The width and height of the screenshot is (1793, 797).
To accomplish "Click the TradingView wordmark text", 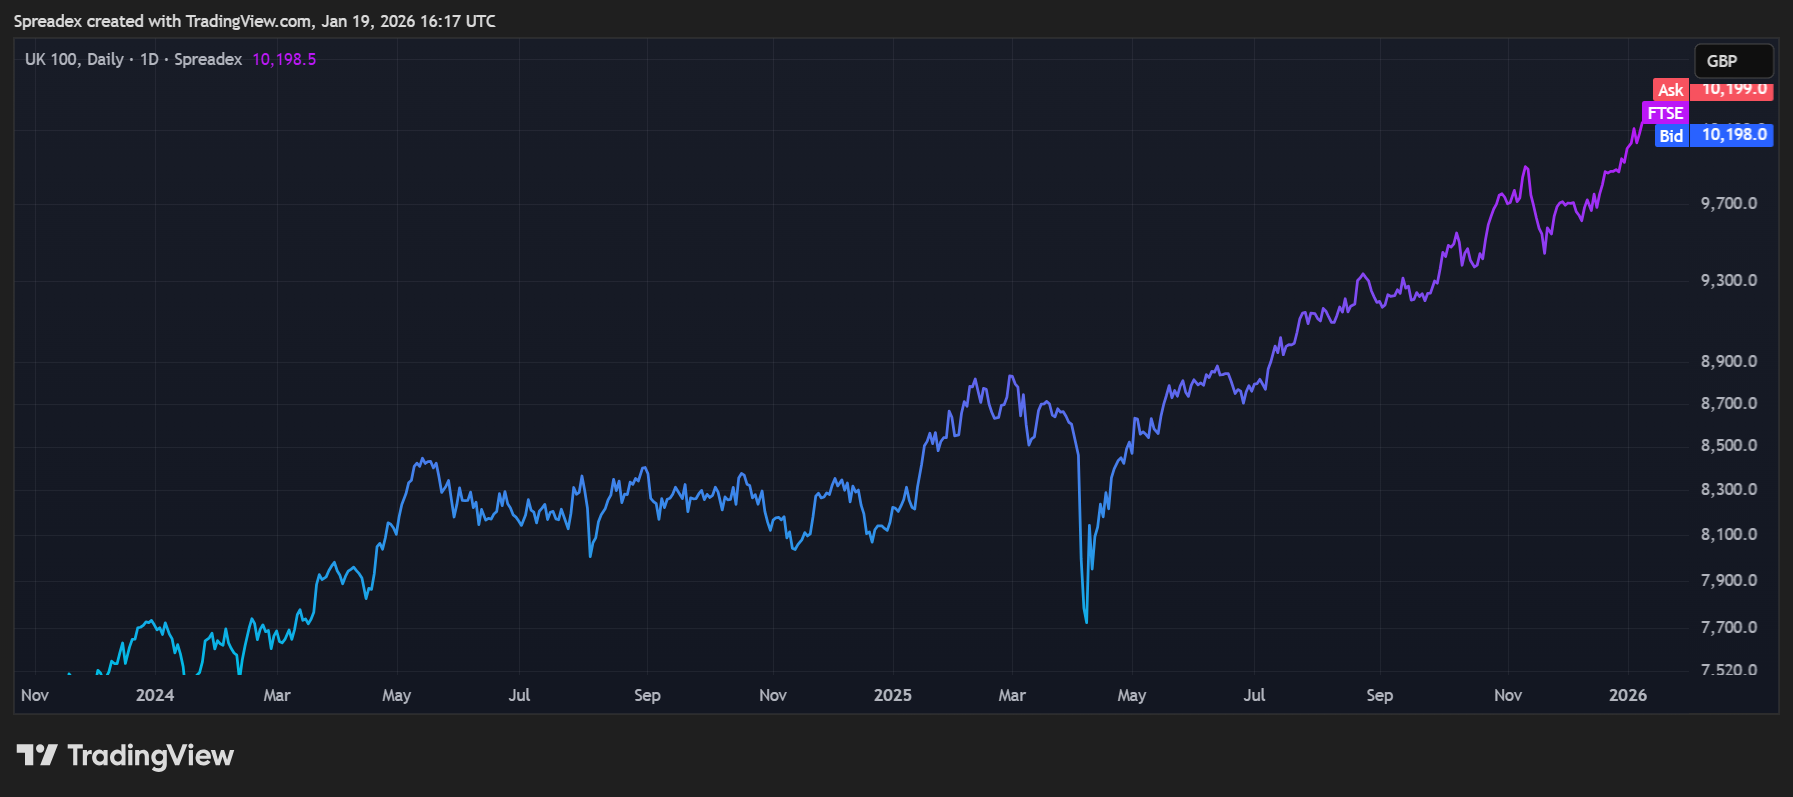I will pyautogui.click(x=150, y=755).
